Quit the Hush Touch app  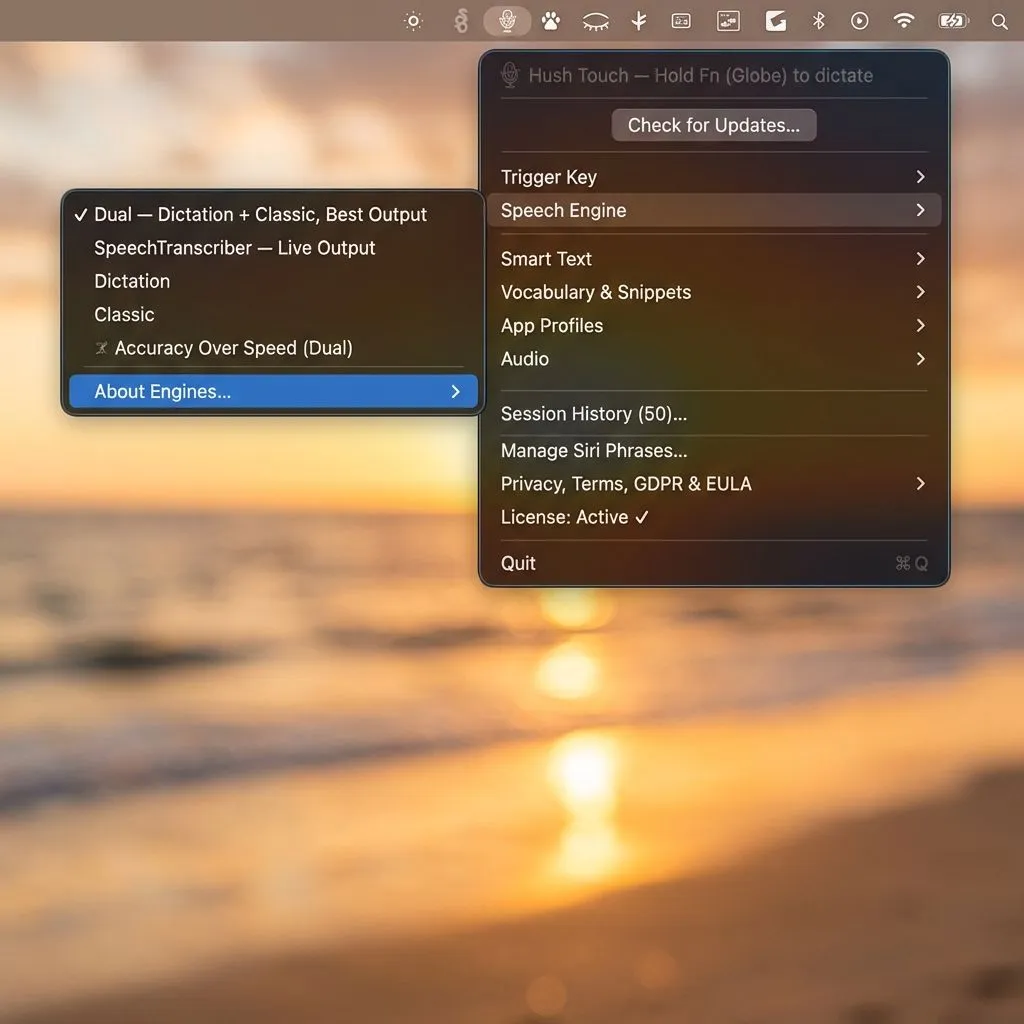pyautogui.click(x=518, y=563)
